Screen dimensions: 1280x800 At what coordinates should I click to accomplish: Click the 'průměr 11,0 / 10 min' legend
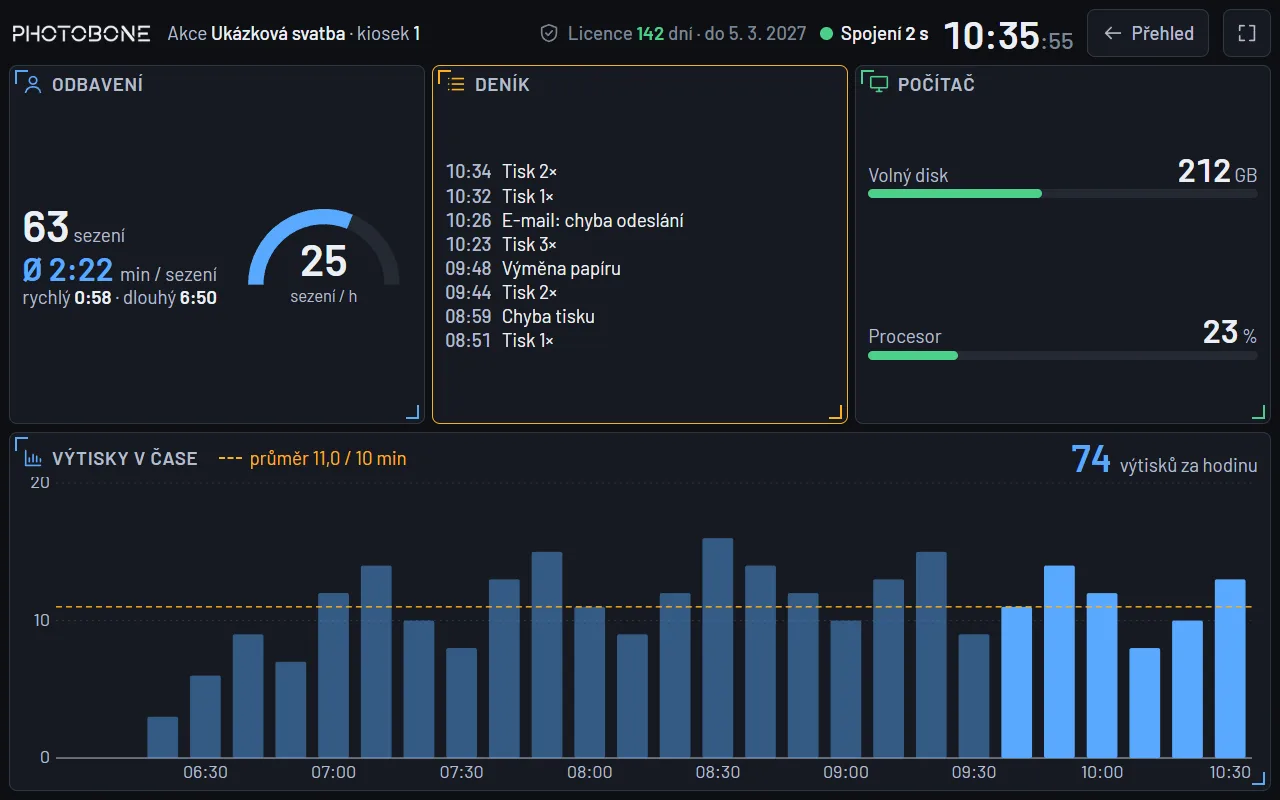tap(312, 459)
